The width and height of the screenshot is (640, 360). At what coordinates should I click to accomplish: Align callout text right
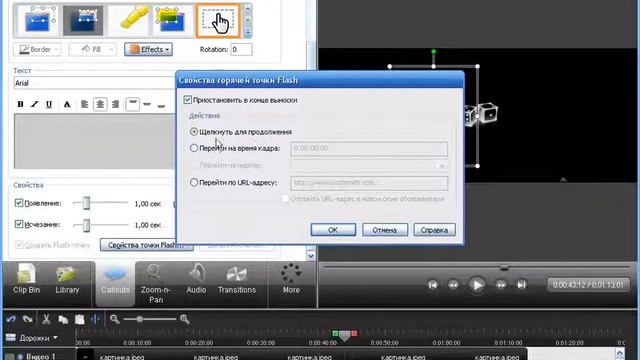point(116,104)
